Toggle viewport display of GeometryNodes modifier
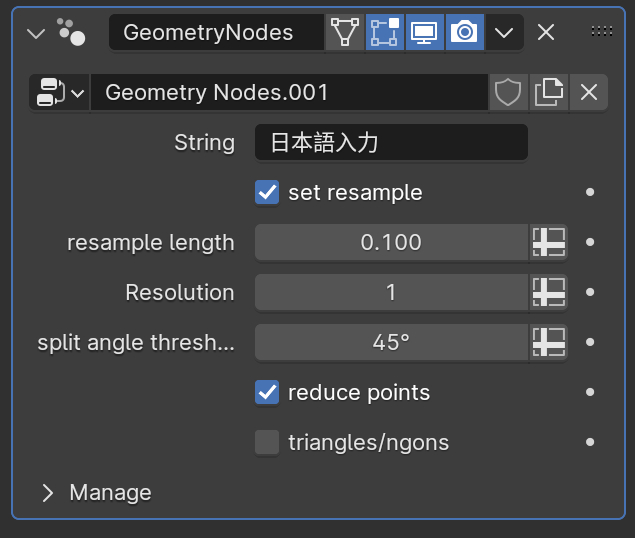The image size is (635, 538). pos(424,32)
